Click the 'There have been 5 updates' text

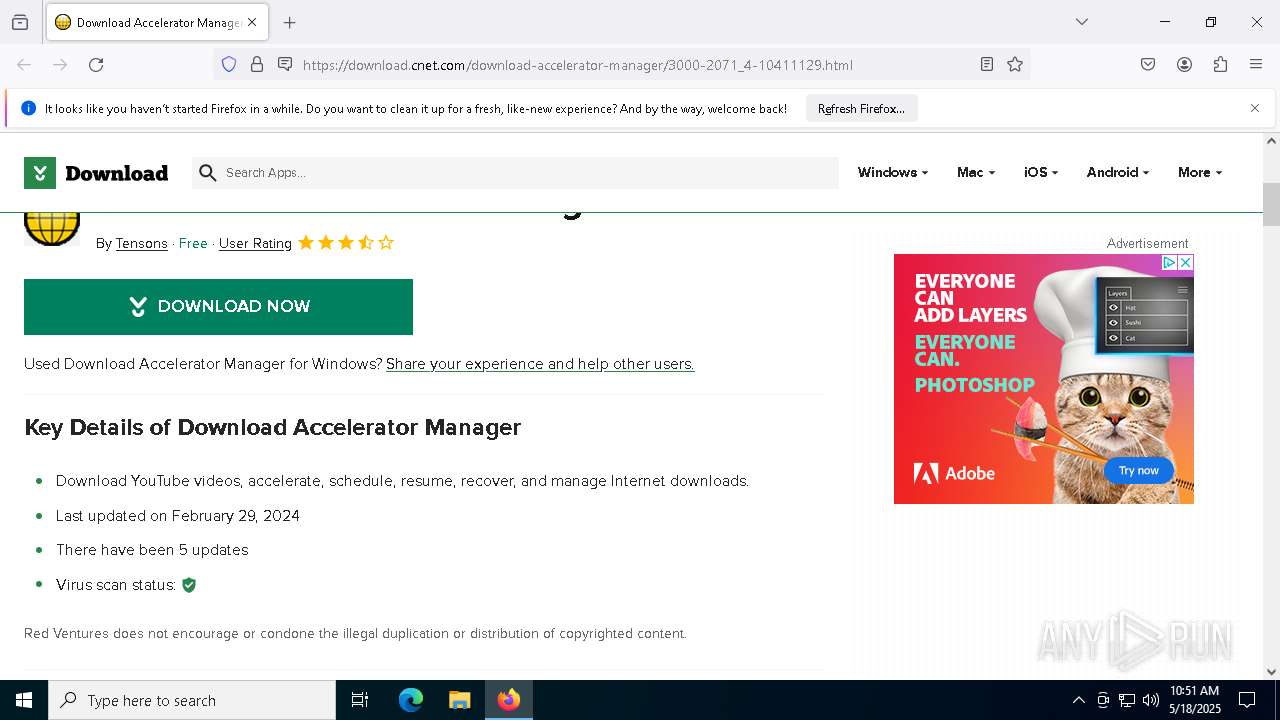[152, 550]
